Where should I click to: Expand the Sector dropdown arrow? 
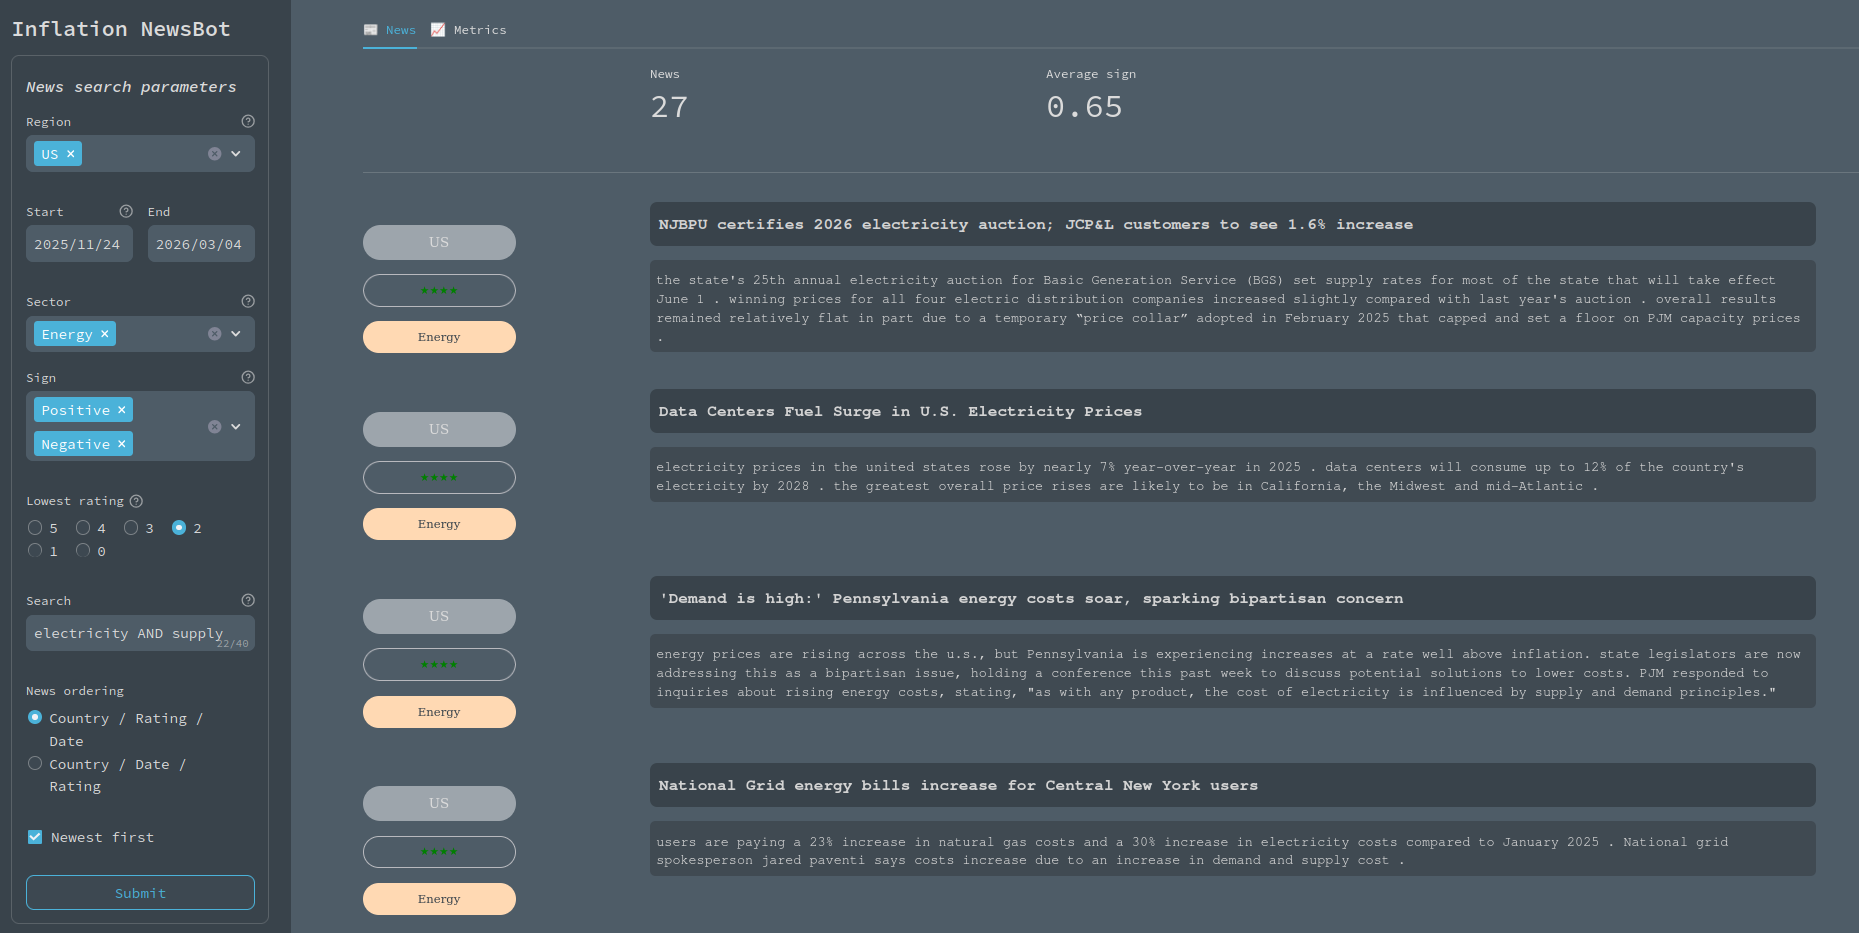236,334
